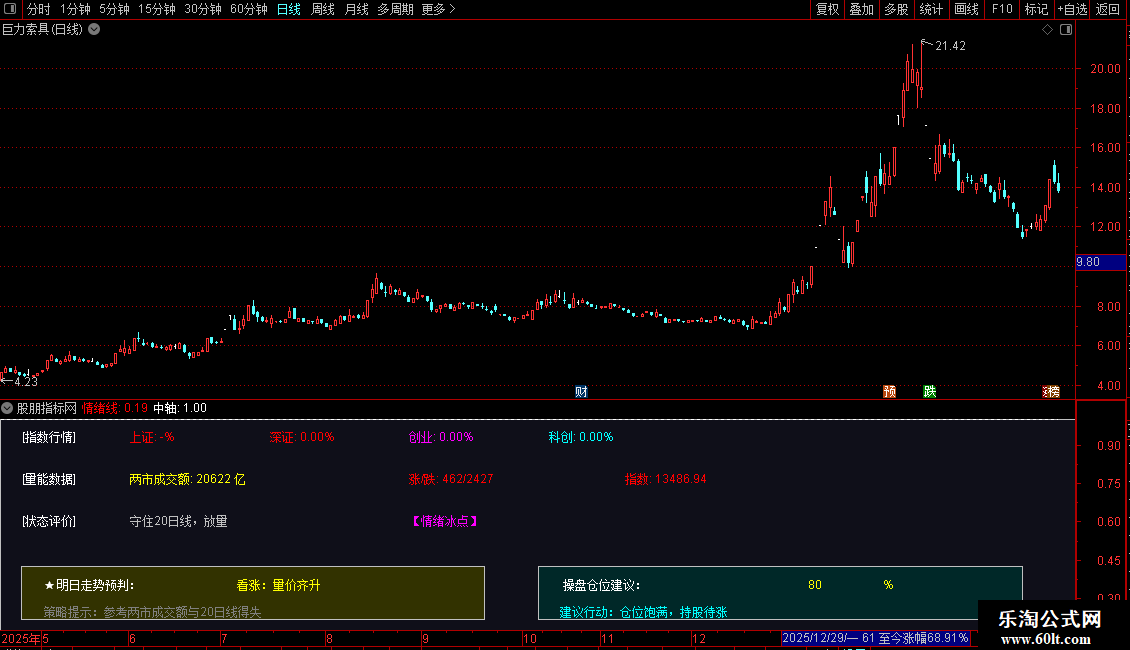
Task: Click the 指数: 13486.94 value
Action: 665,479
